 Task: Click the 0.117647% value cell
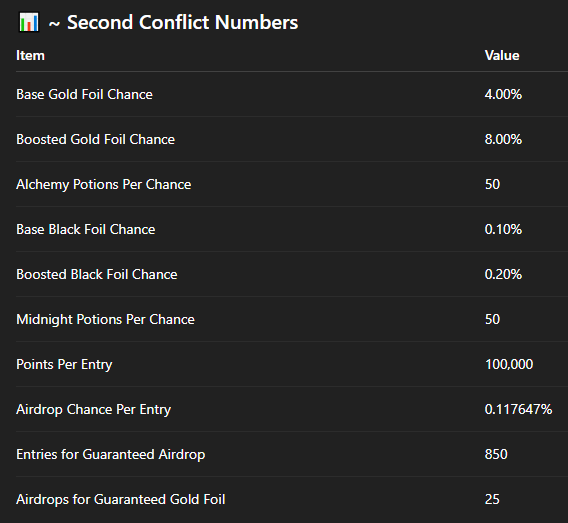point(518,409)
